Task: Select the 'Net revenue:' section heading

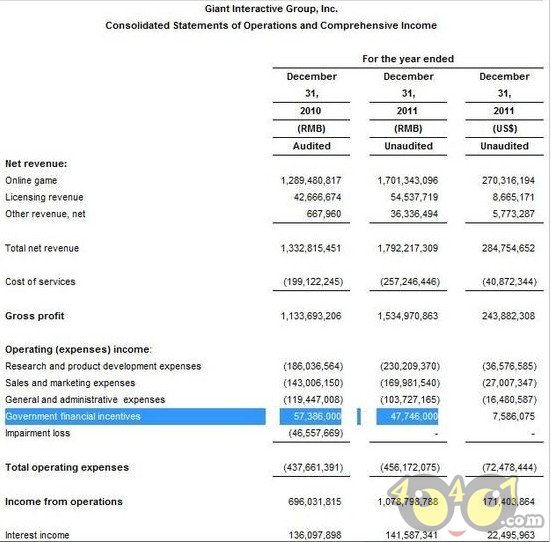Action: 36,163
